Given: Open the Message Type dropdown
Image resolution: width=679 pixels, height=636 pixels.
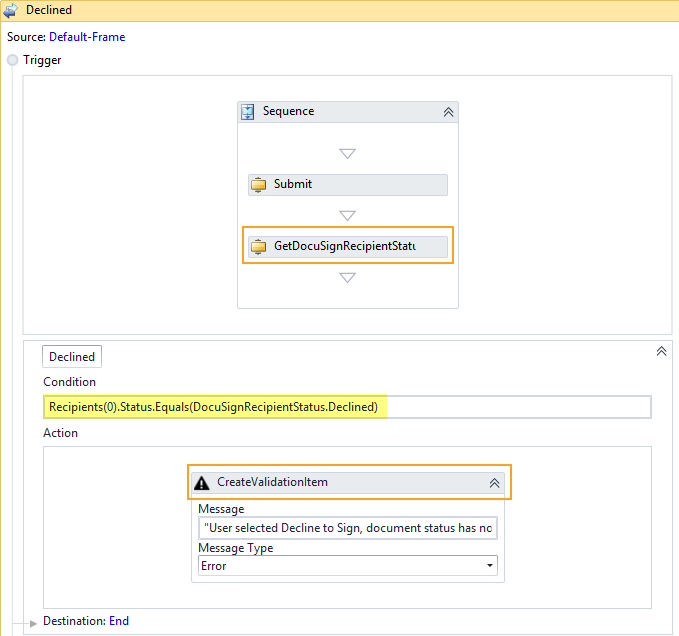Looking at the screenshot, I should [489, 566].
